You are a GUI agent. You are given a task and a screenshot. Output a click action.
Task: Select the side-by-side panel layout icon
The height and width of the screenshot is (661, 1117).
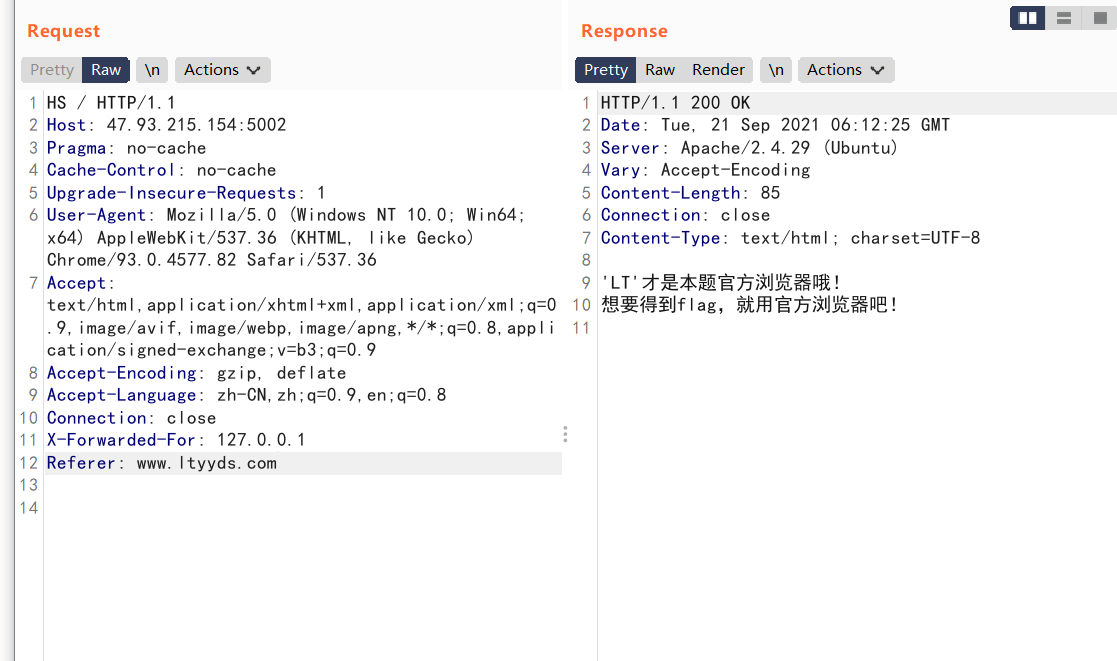pyautogui.click(x=1027, y=18)
